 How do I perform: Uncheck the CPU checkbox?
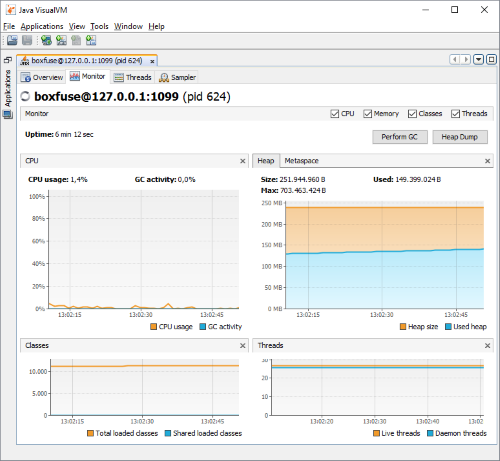click(335, 114)
